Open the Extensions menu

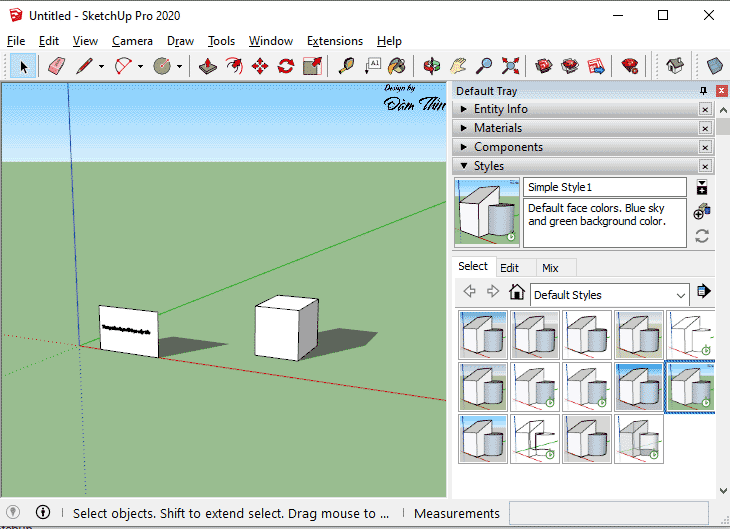(x=335, y=41)
